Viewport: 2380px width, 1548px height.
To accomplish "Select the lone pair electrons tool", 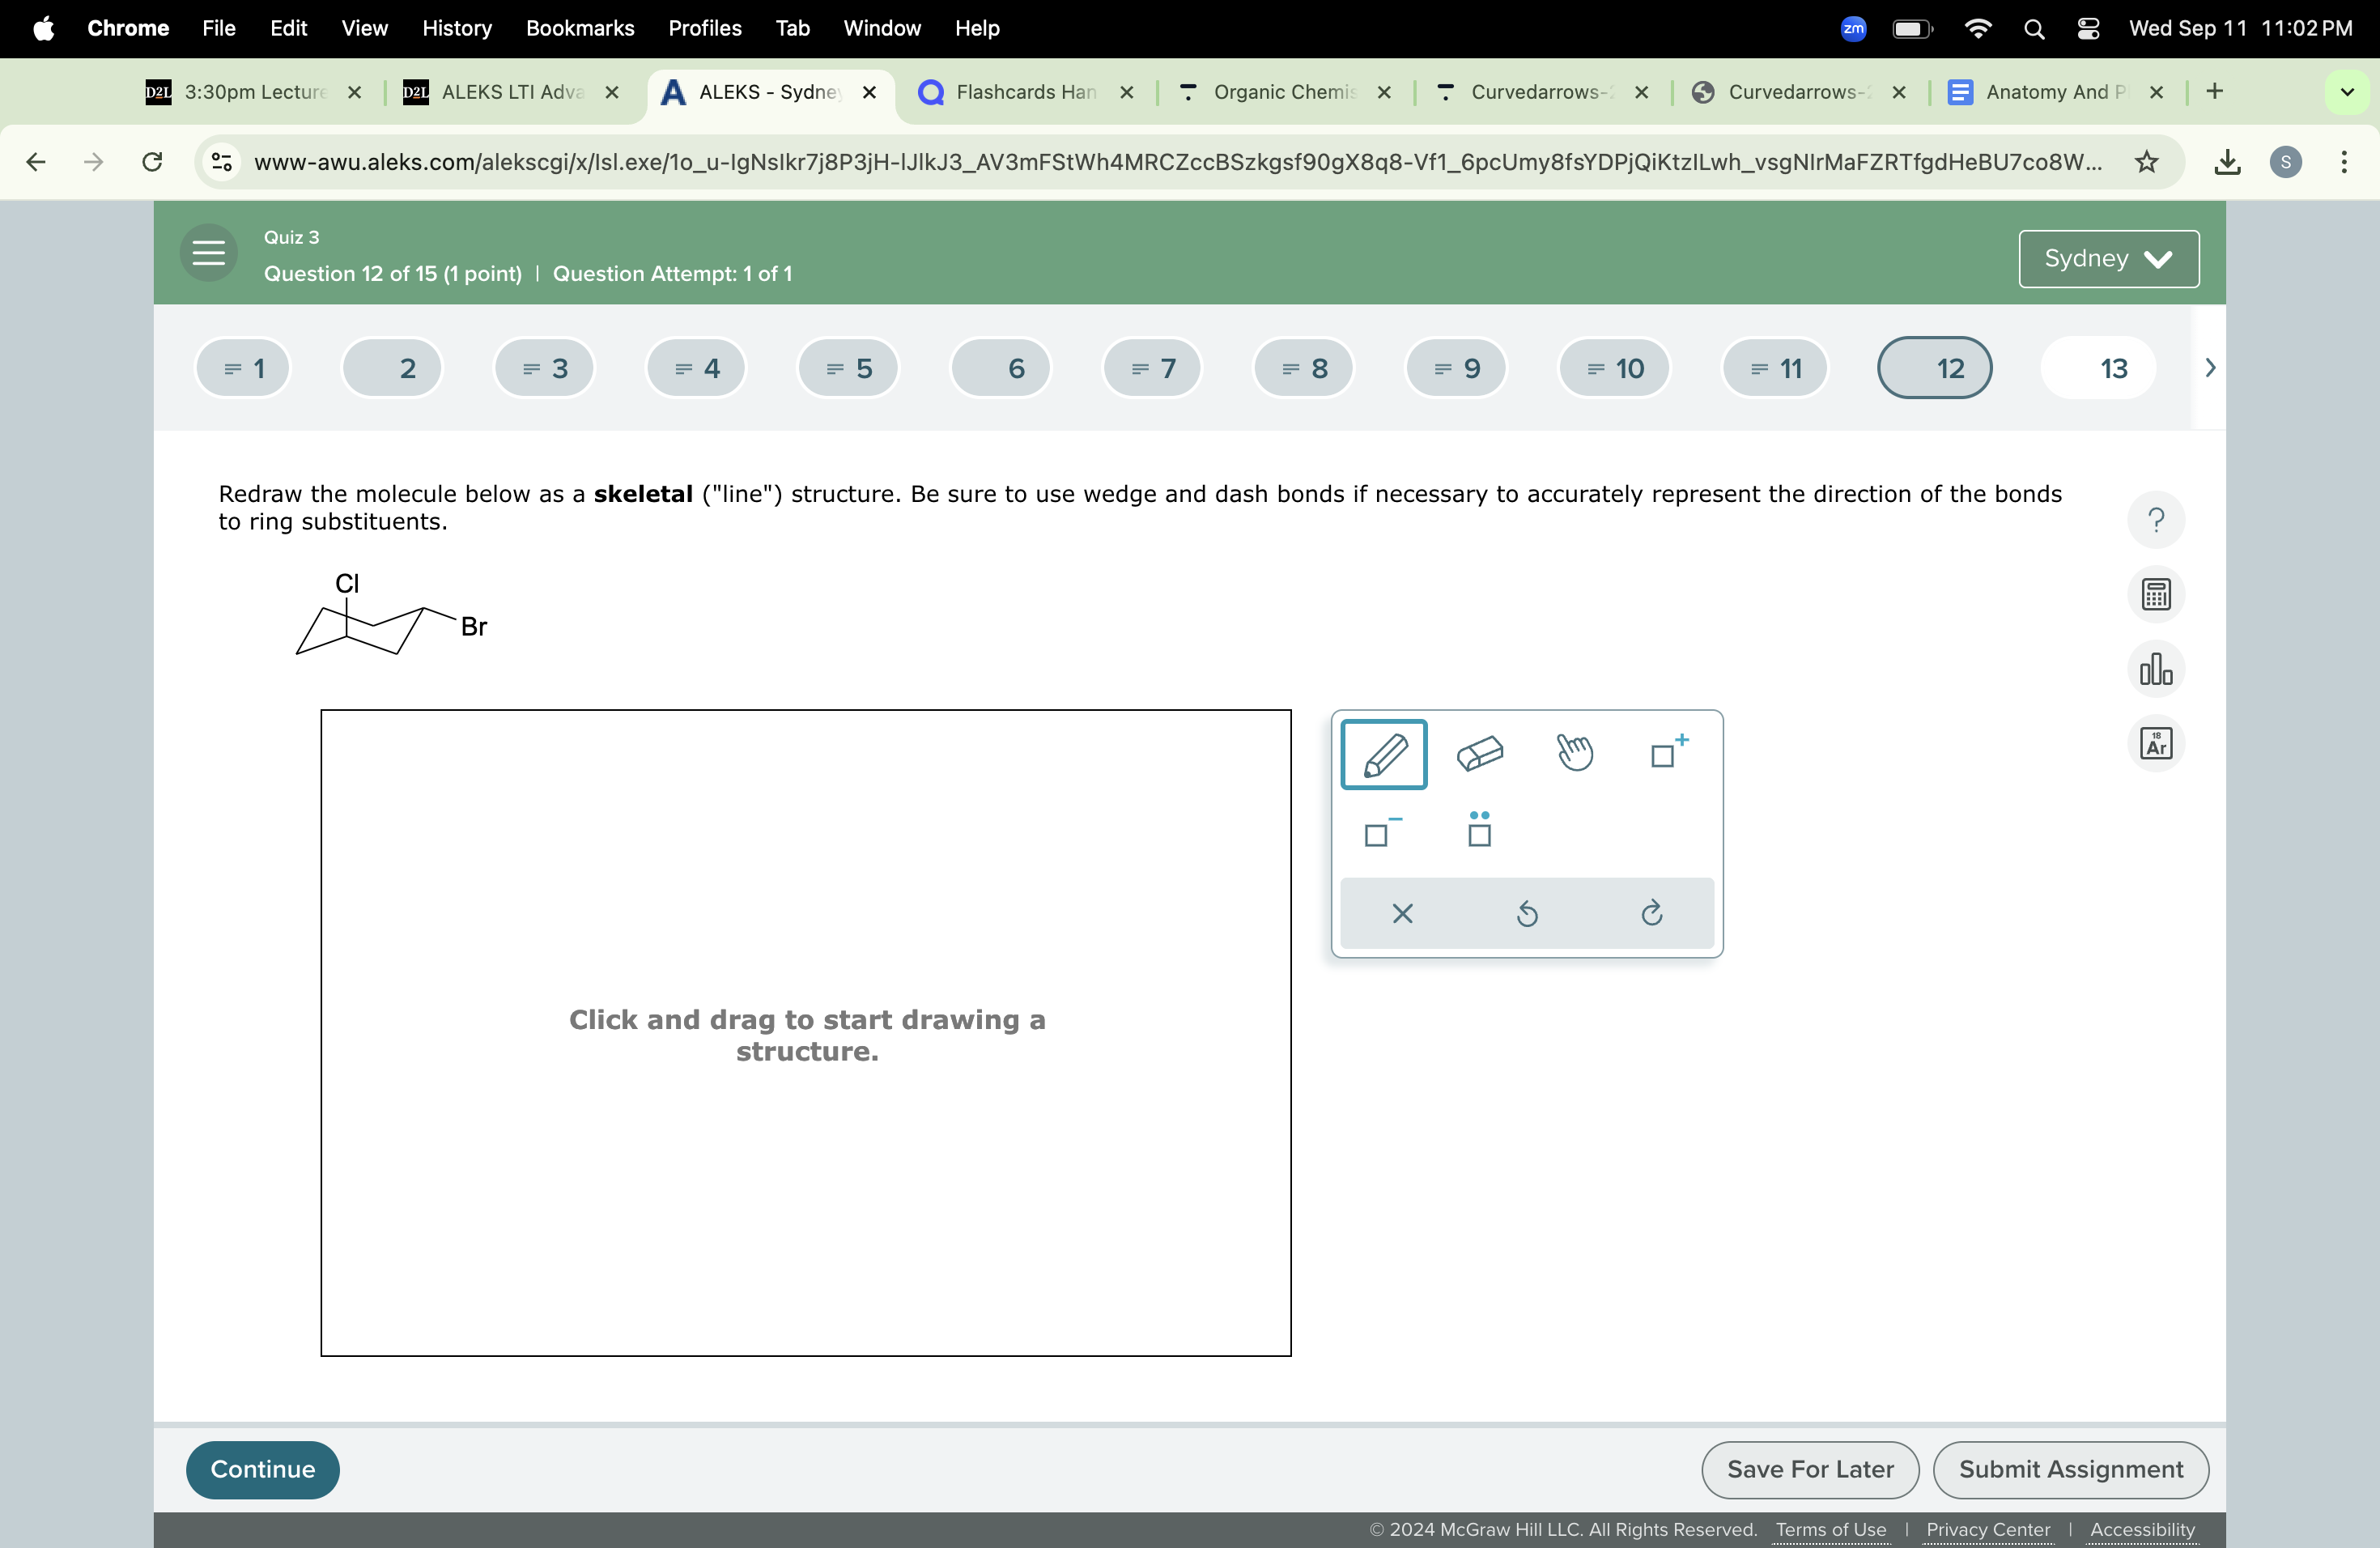I will pos(1478,830).
